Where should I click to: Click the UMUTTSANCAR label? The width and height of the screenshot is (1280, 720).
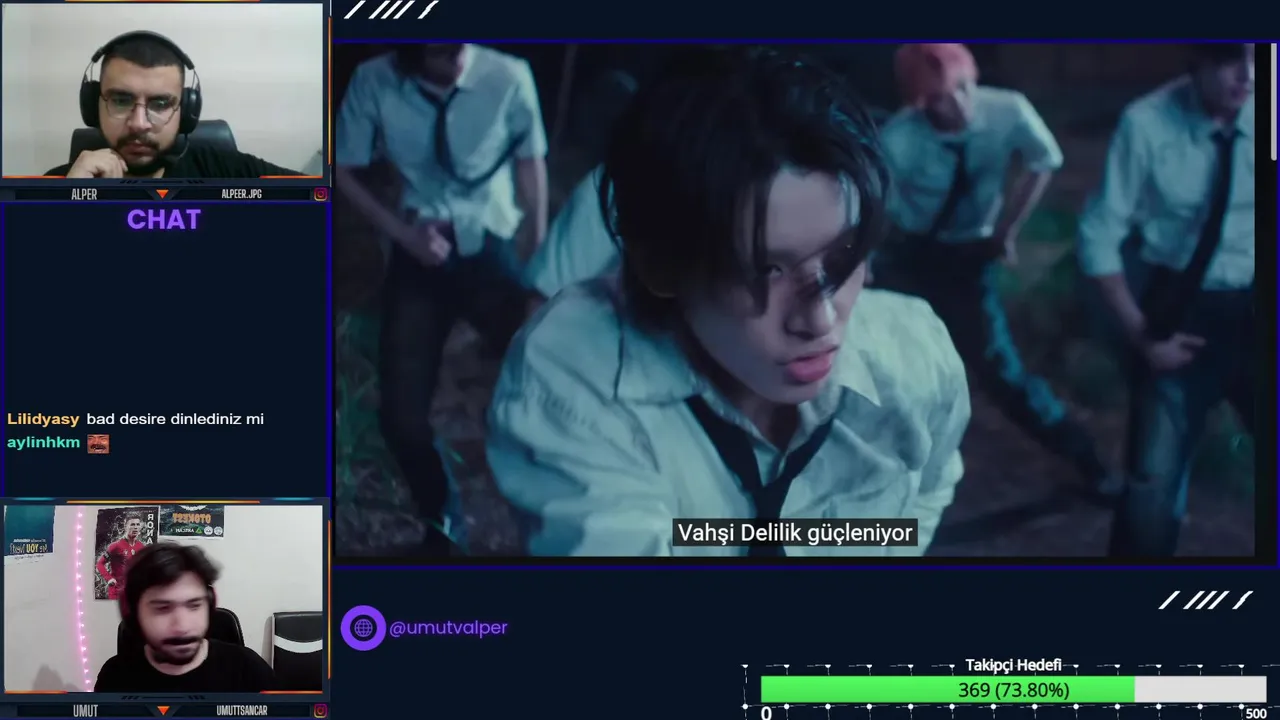click(x=242, y=711)
